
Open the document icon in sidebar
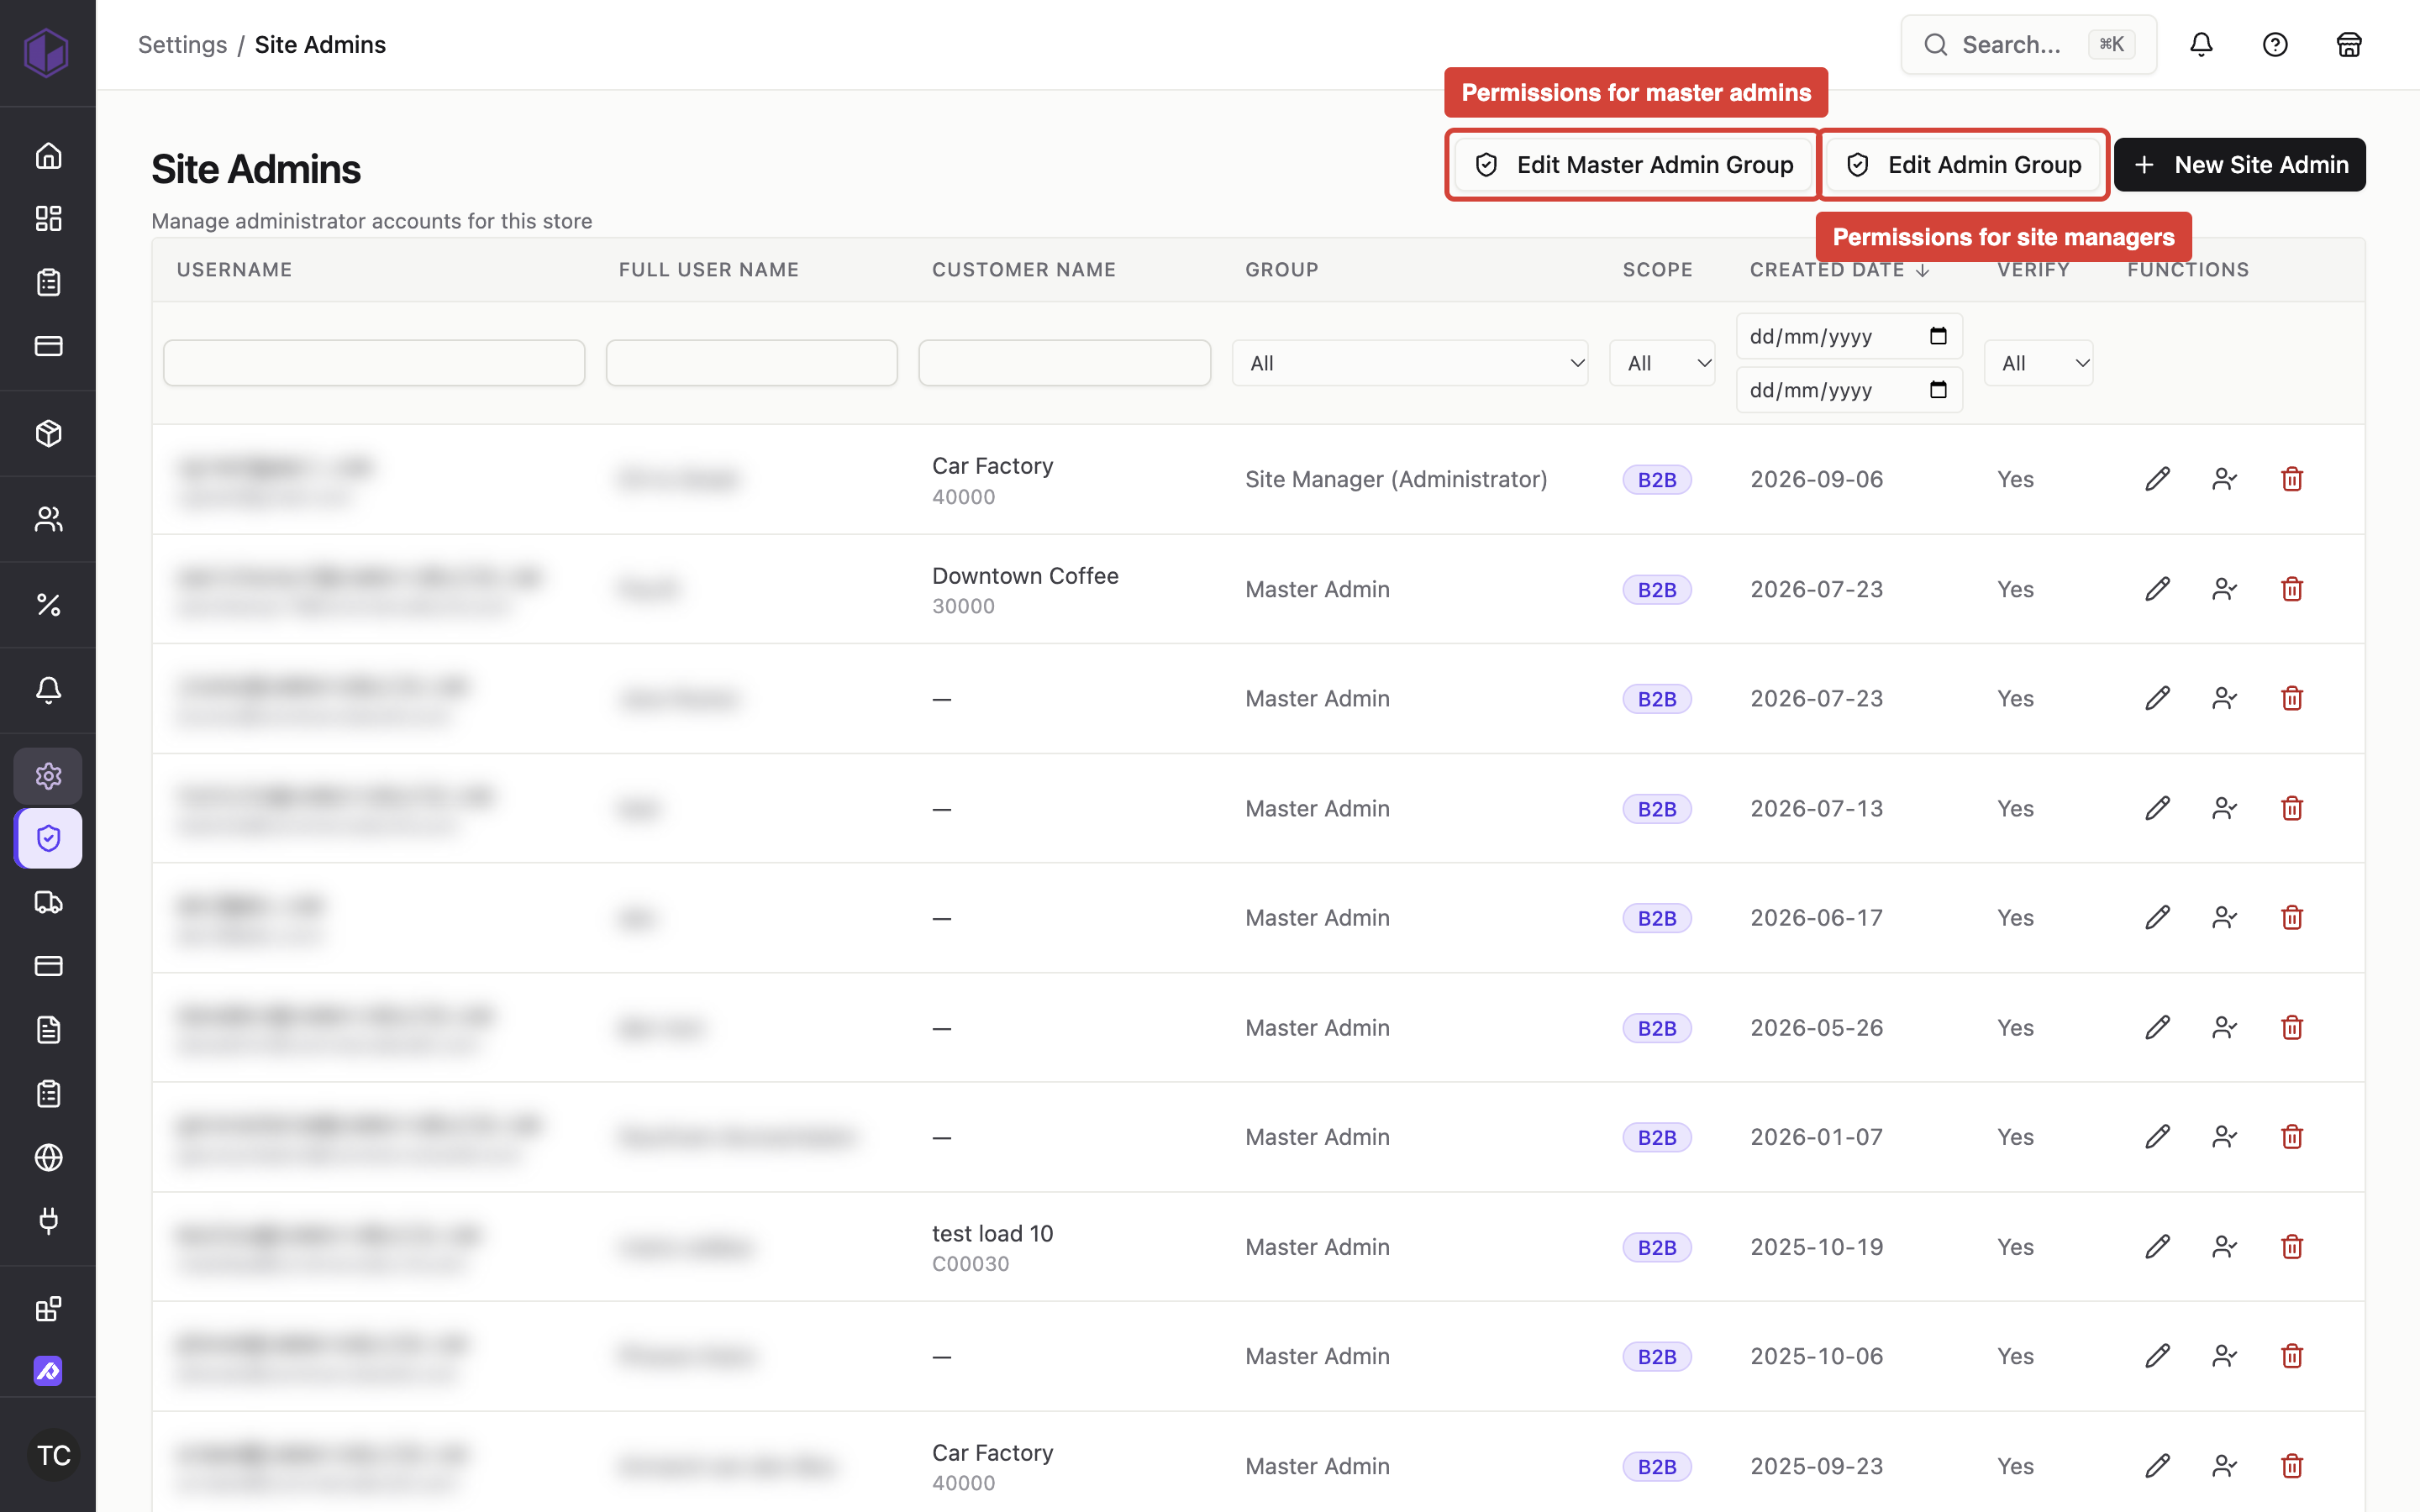(48, 1029)
